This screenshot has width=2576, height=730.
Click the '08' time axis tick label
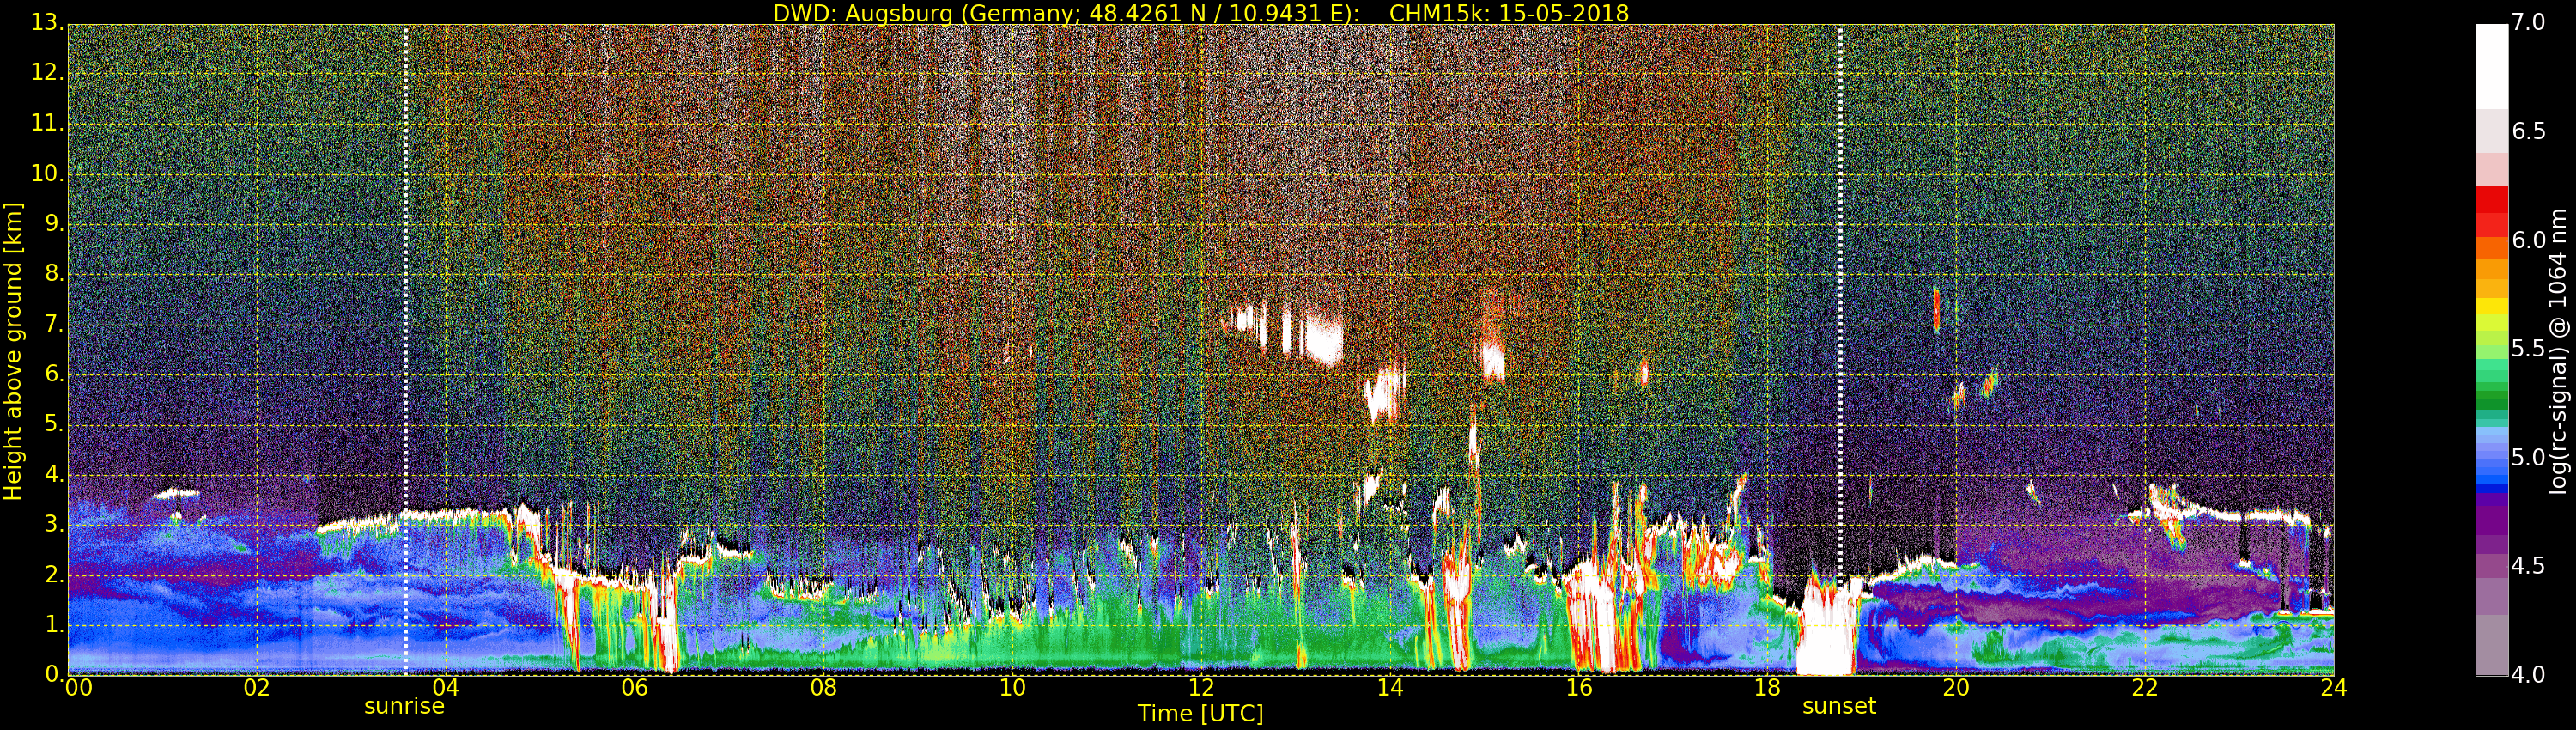tap(824, 688)
